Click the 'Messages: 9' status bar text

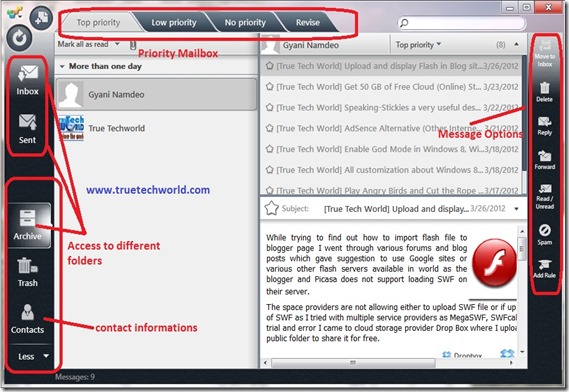(75, 377)
